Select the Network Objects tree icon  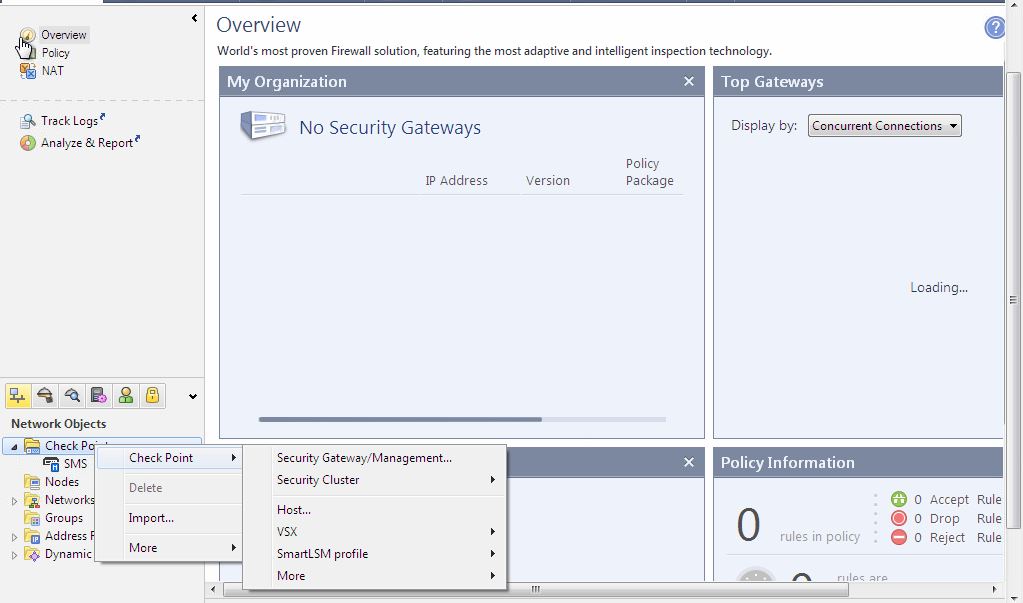(x=17, y=395)
